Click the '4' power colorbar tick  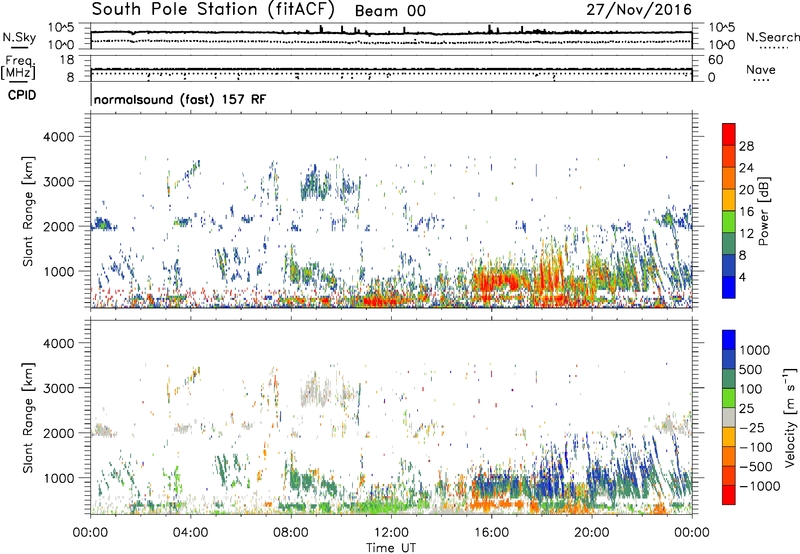point(743,277)
